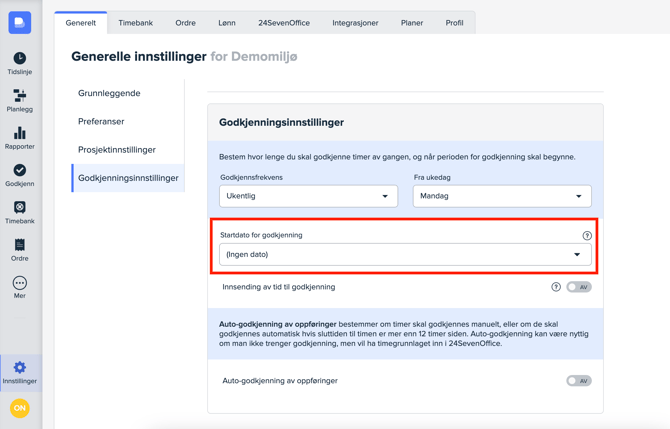Screen dimensions: 670x429
Task: Open Tidslinje from the sidebar
Action: pyautogui.click(x=19, y=62)
